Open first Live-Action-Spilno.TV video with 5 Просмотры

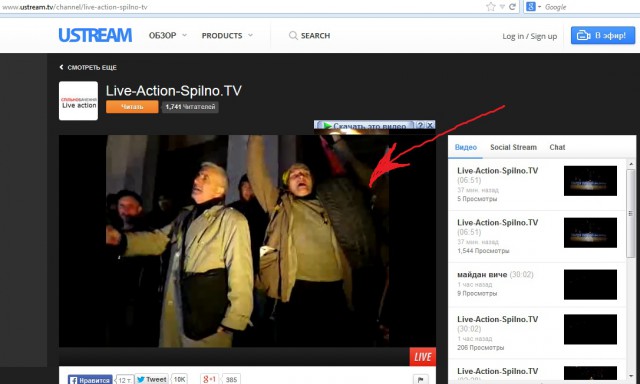[x=498, y=171]
